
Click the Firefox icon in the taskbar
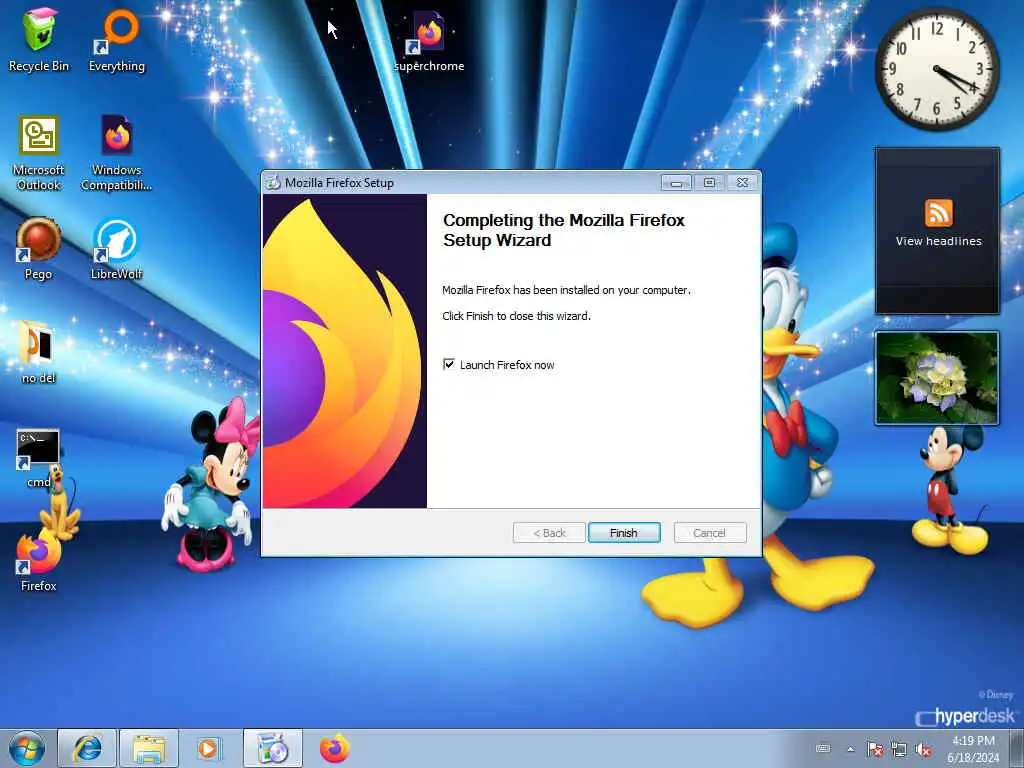click(x=334, y=748)
